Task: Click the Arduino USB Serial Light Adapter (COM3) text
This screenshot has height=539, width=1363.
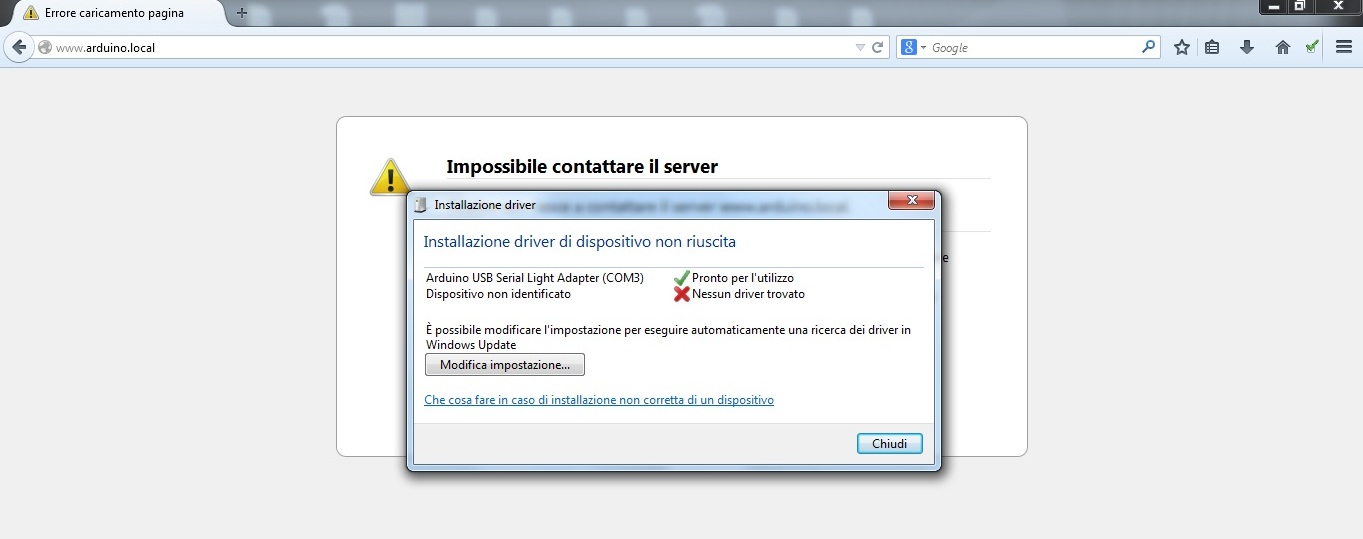Action: click(x=535, y=278)
